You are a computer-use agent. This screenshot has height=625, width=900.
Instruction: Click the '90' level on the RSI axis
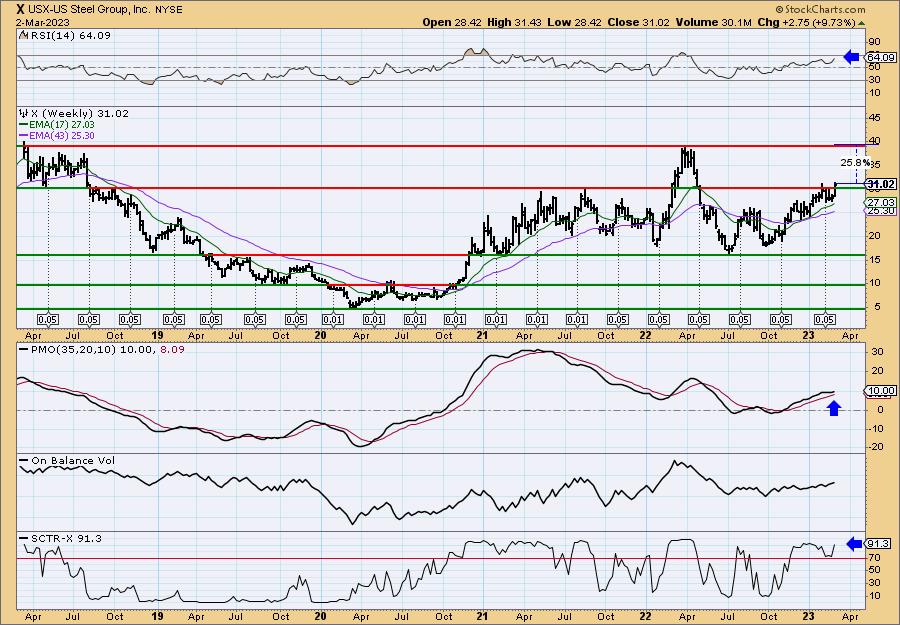tap(874, 42)
